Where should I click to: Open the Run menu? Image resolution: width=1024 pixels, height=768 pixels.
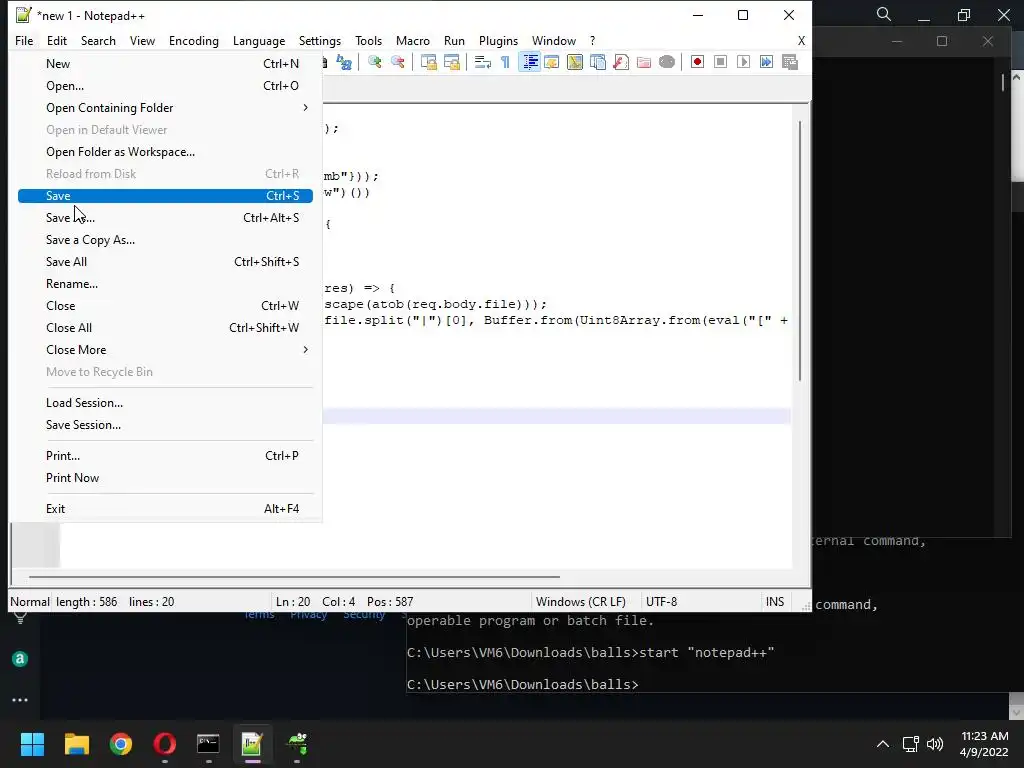[x=454, y=40]
